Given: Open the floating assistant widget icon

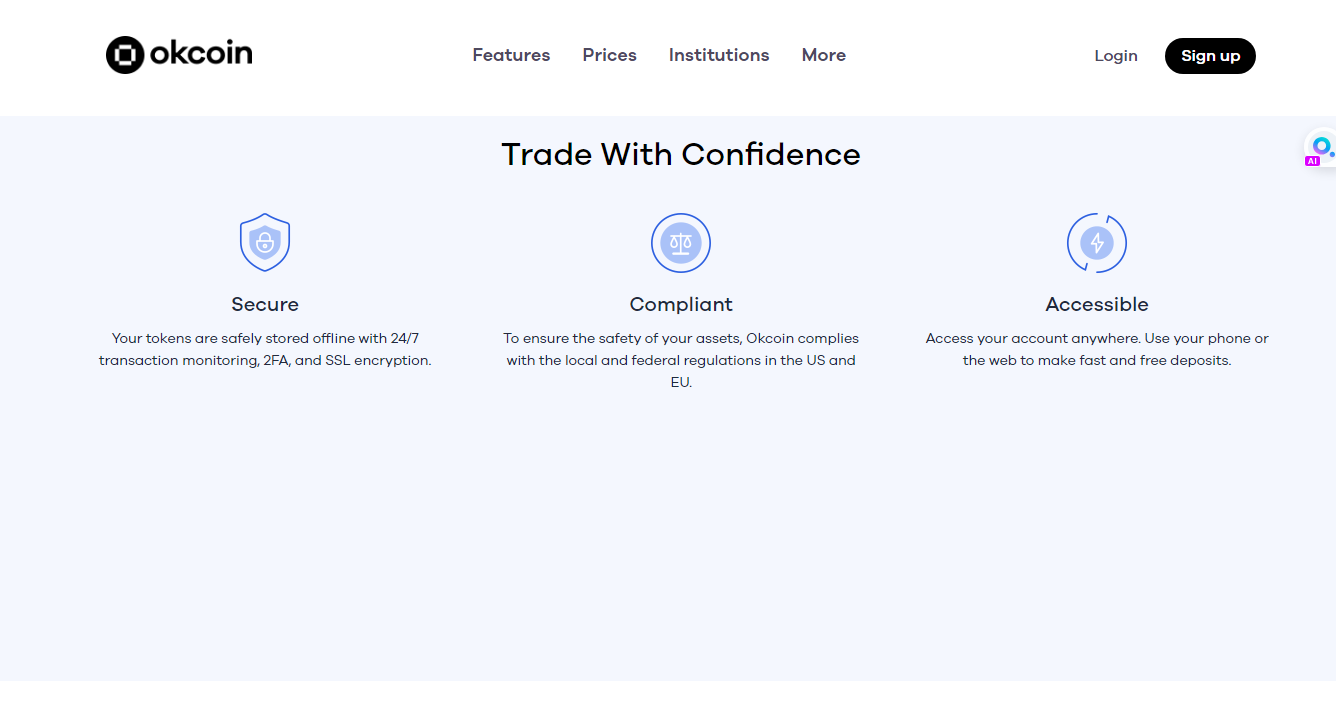Looking at the screenshot, I should click(x=1321, y=146).
